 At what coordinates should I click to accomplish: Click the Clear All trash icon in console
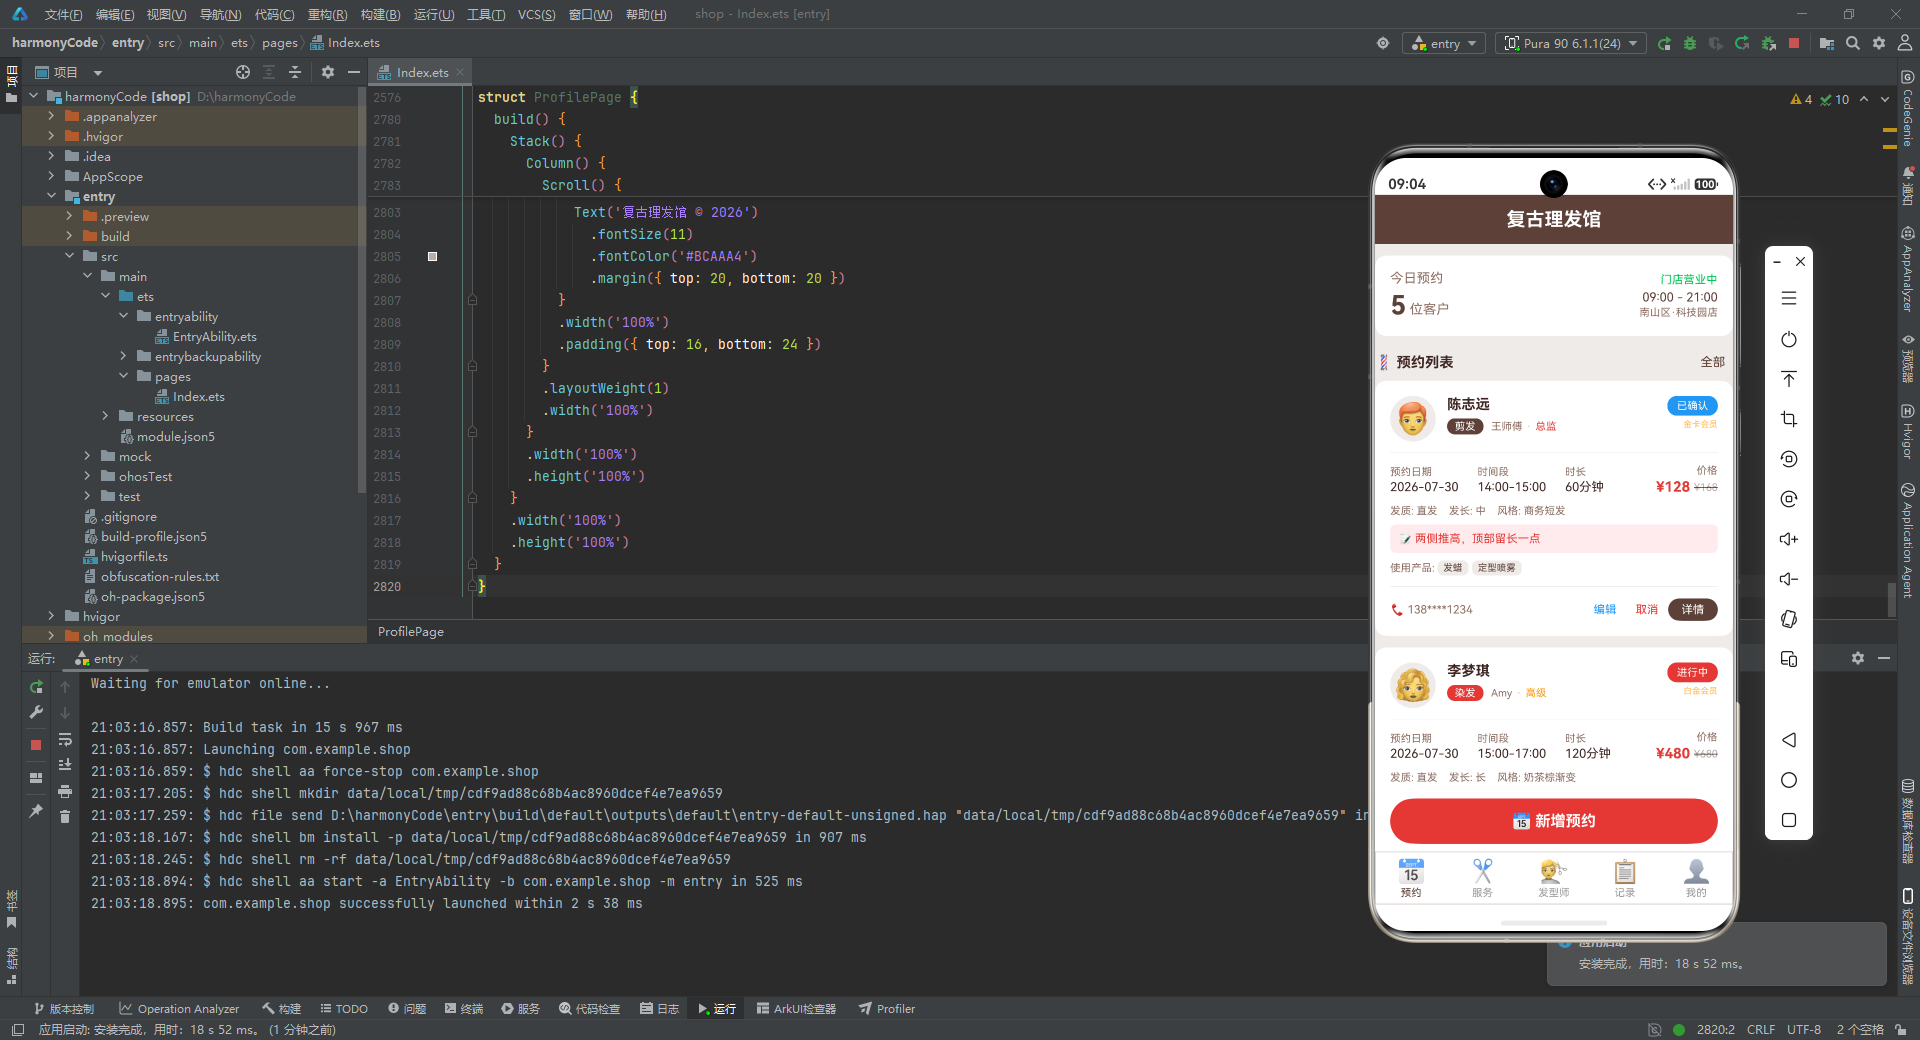tap(65, 816)
